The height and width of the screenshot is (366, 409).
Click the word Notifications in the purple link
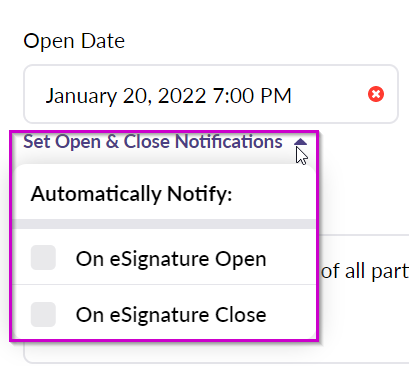229,142
